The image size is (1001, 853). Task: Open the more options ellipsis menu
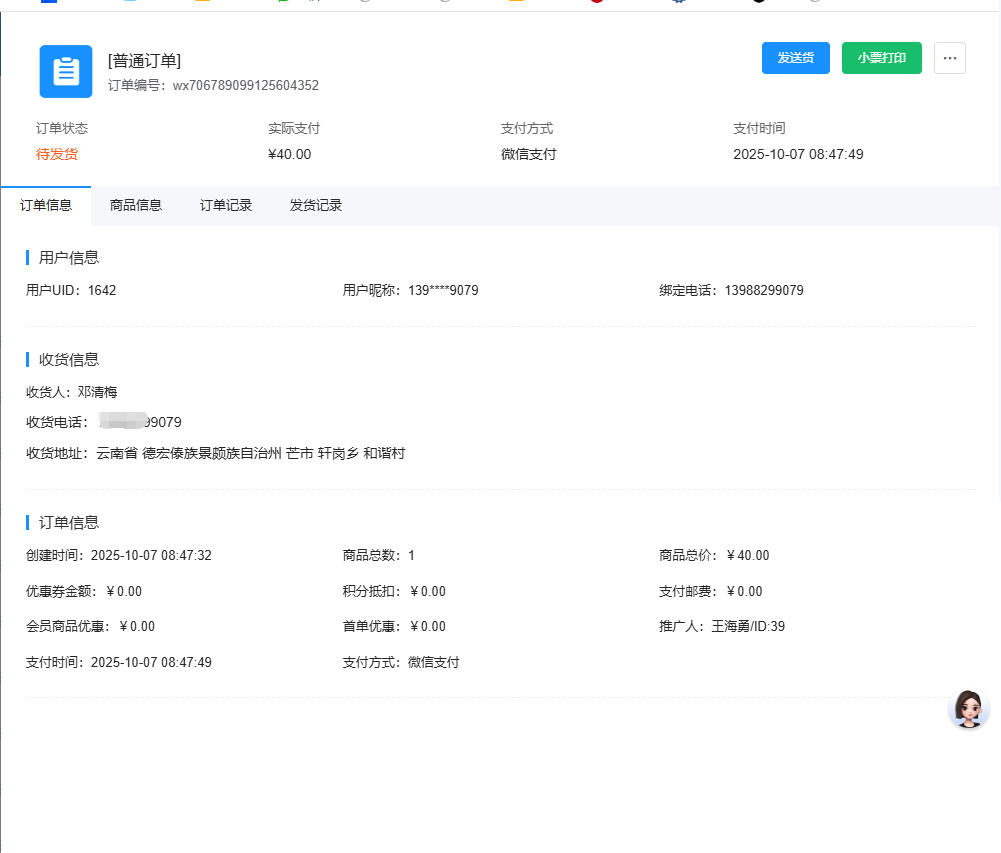(x=949, y=58)
